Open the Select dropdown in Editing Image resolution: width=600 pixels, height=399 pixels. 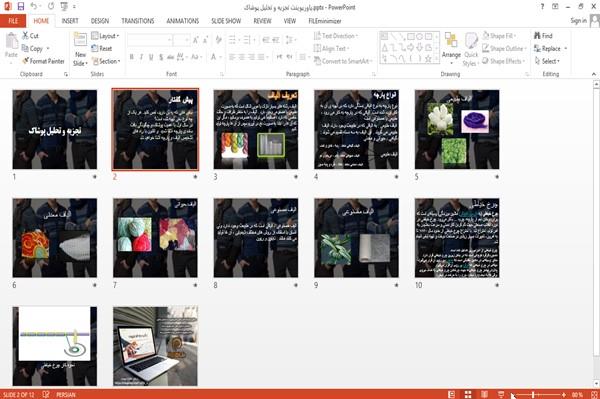point(548,61)
